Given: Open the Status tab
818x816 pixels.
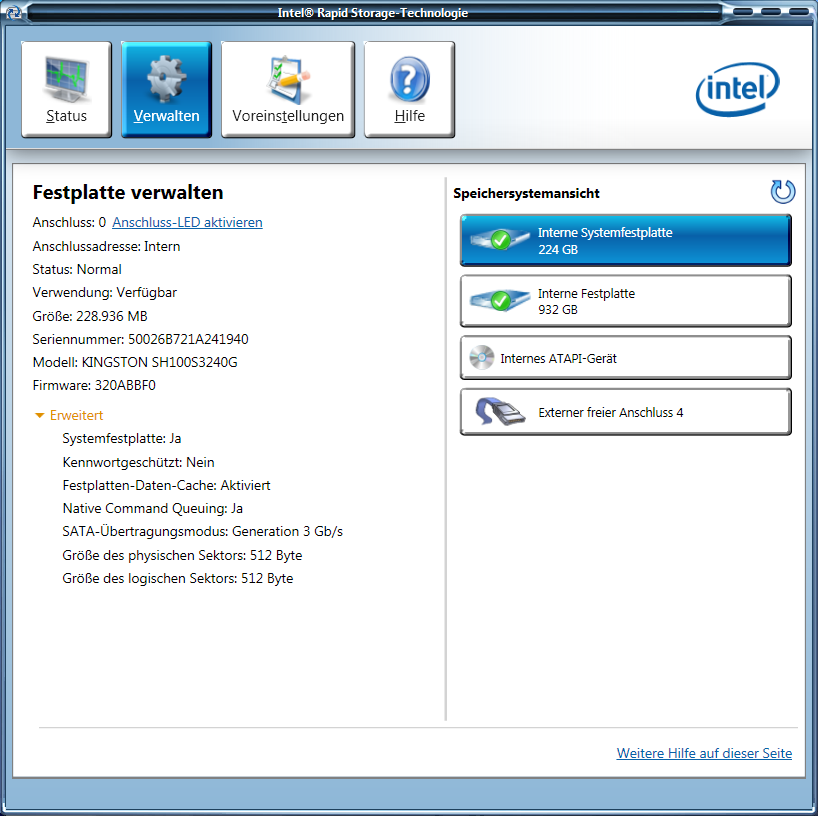Looking at the screenshot, I should 66,89.
